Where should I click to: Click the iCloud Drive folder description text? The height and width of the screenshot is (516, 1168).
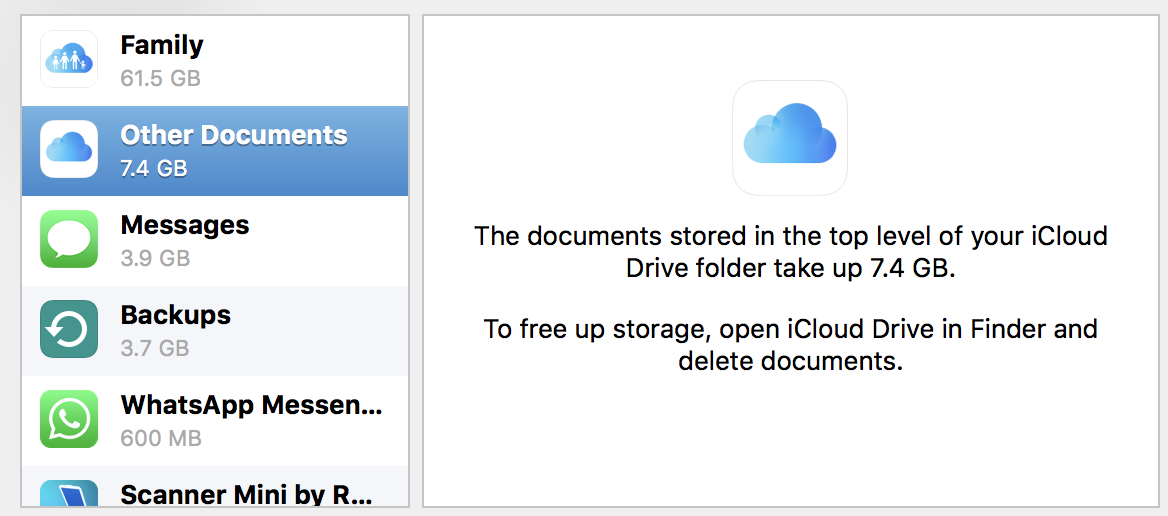(790, 252)
